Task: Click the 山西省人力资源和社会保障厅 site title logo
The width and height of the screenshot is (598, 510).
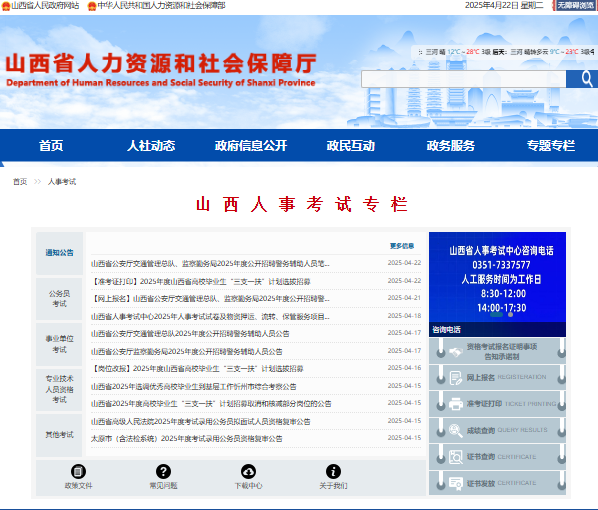Action: point(161,69)
